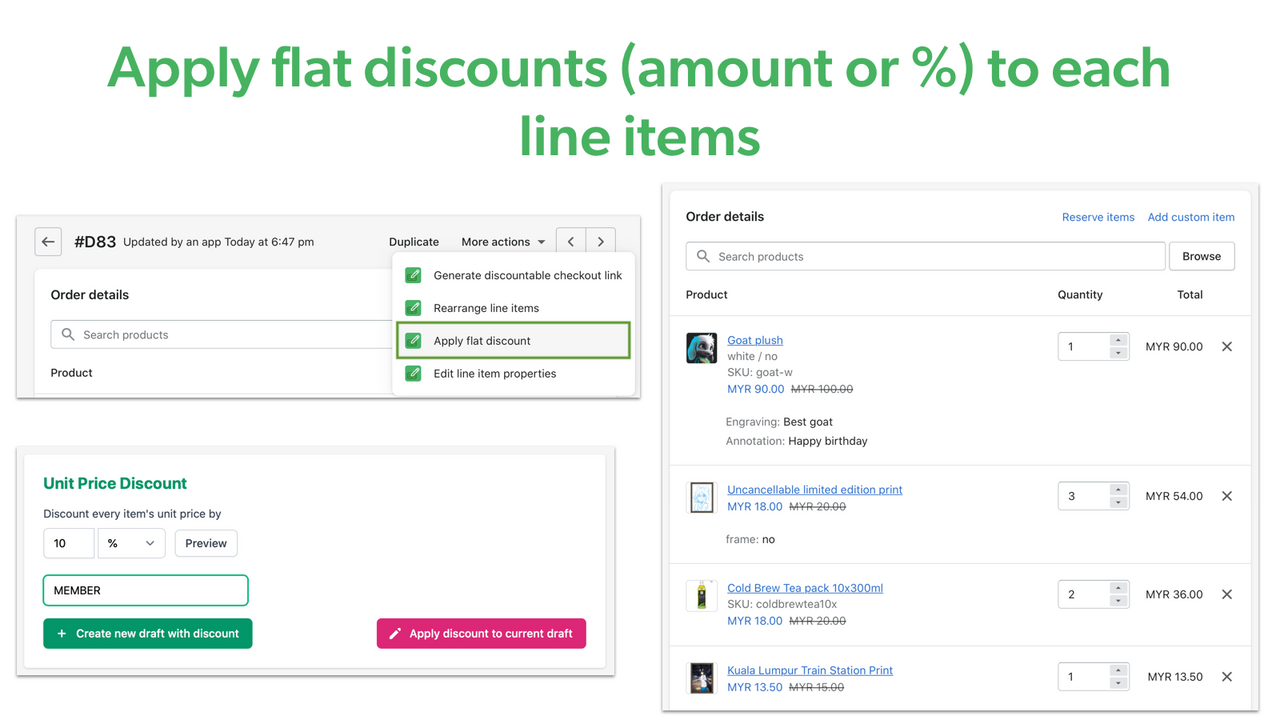Open the Reserve items link
Image resolution: width=1280 pixels, height=720 pixels.
tap(1098, 217)
